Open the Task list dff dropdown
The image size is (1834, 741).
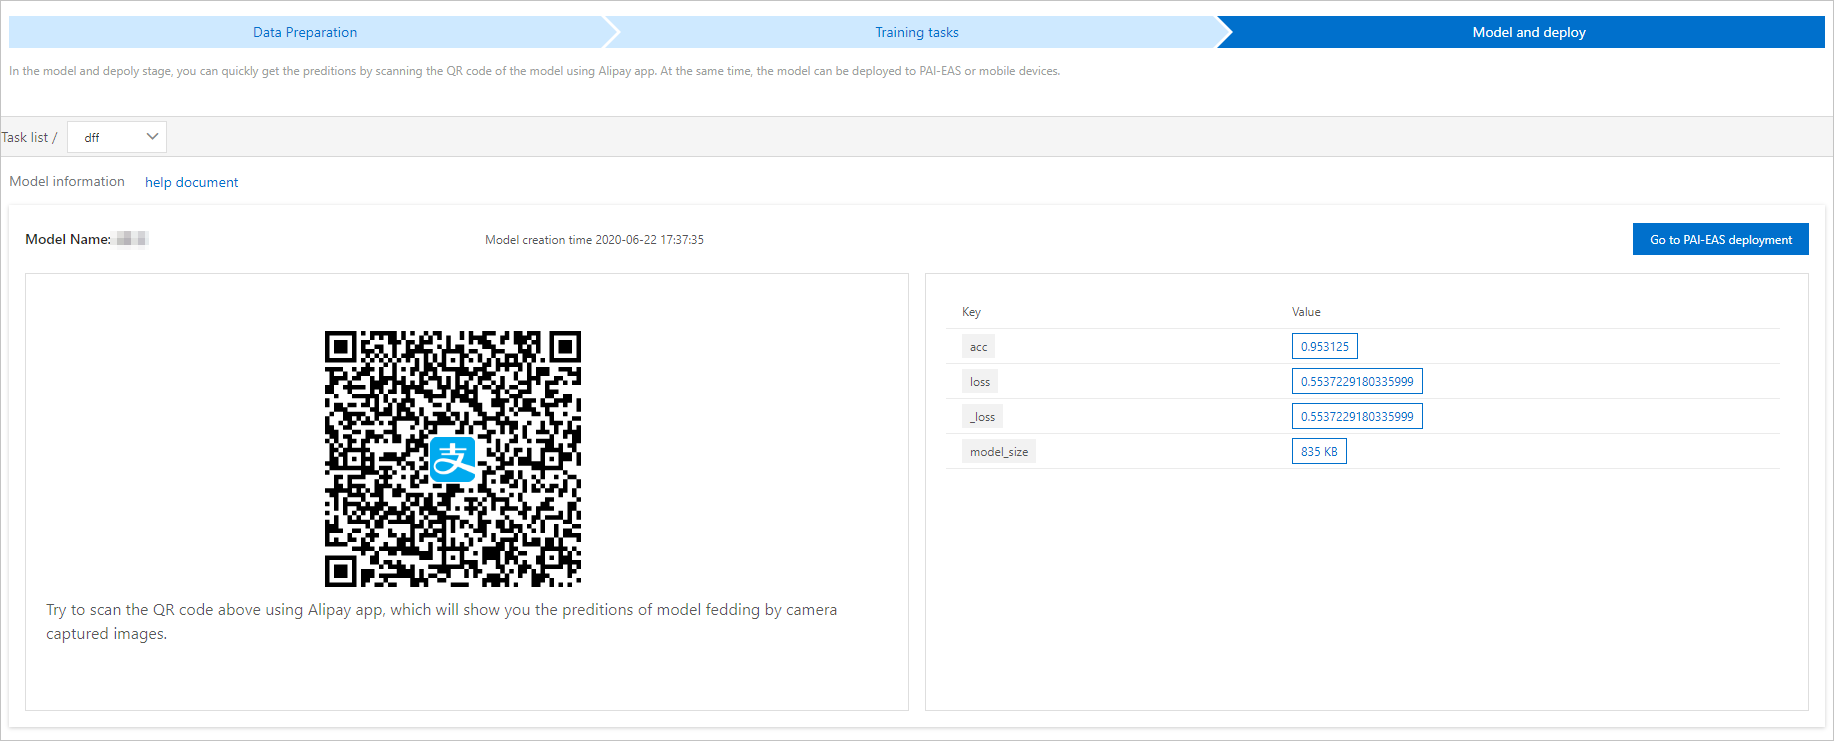117,137
